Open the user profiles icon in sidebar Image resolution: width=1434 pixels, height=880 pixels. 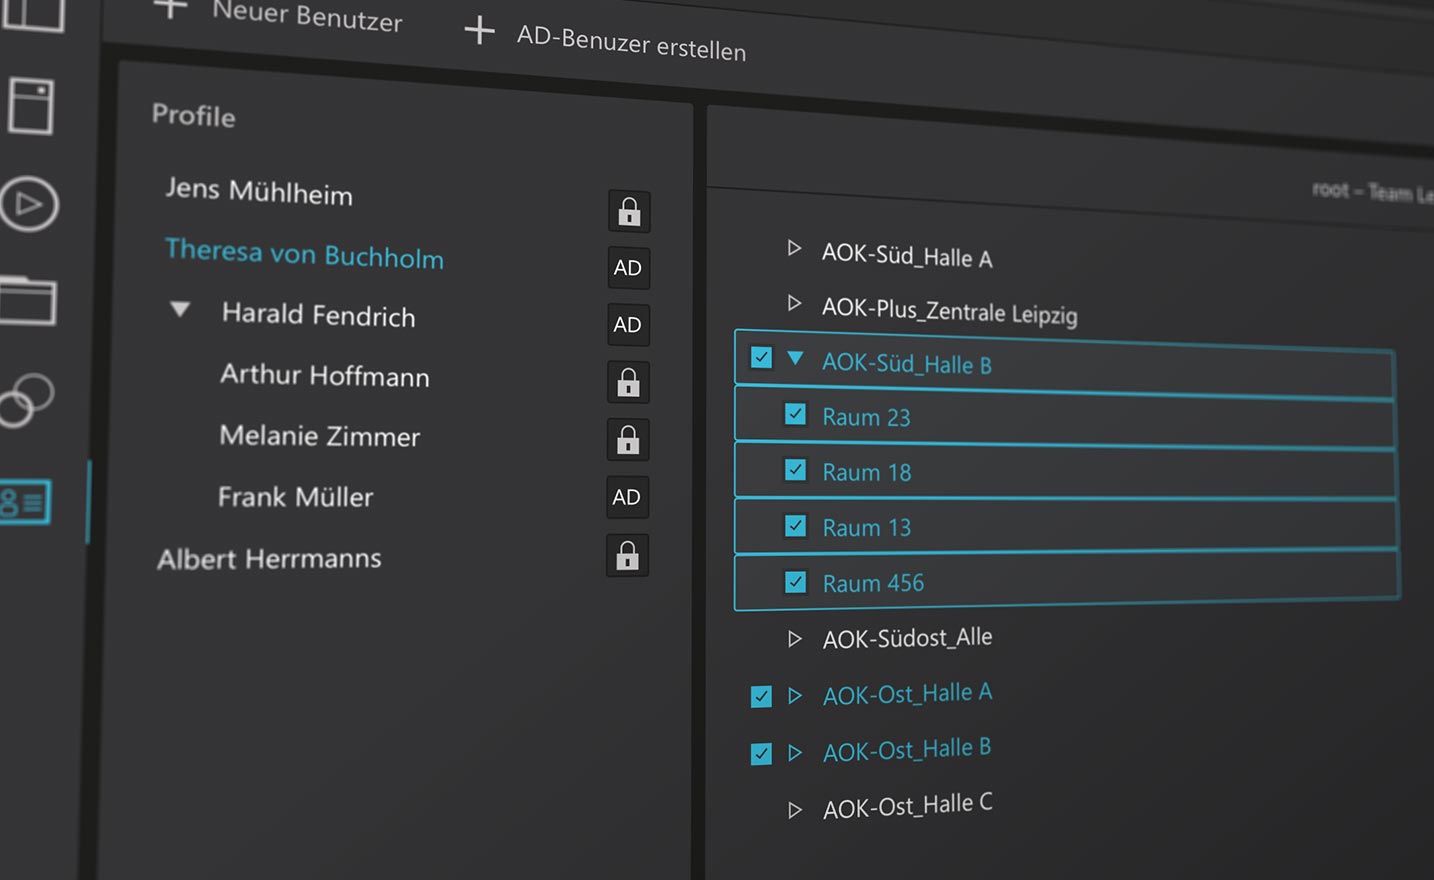24,502
